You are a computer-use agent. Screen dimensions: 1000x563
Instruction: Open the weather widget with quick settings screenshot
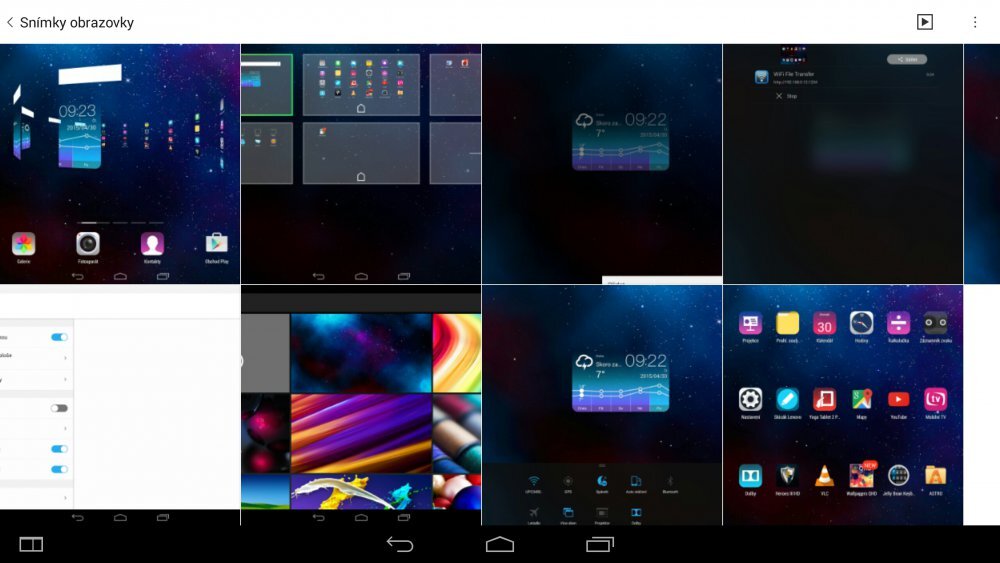point(602,405)
